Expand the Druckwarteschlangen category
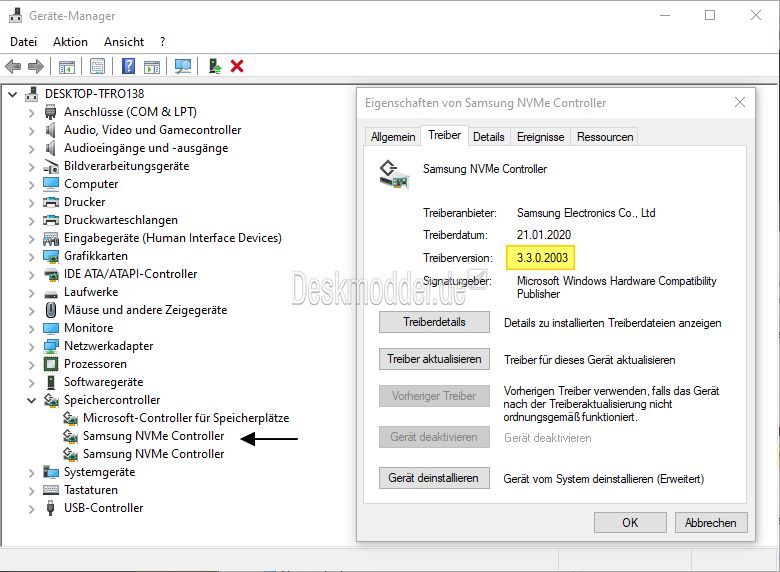This screenshot has height=572, width=780. click(x=31, y=221)
